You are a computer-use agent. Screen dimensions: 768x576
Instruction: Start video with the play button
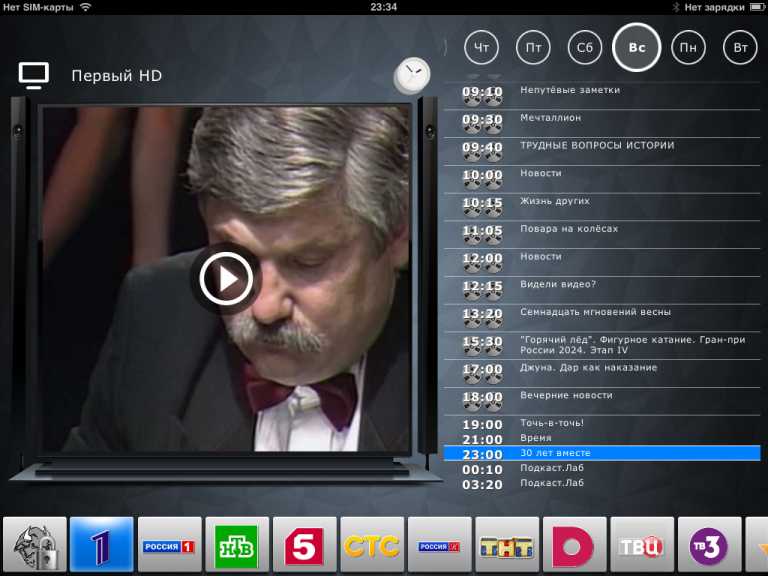pyautogui.click(x=226, y=279)
